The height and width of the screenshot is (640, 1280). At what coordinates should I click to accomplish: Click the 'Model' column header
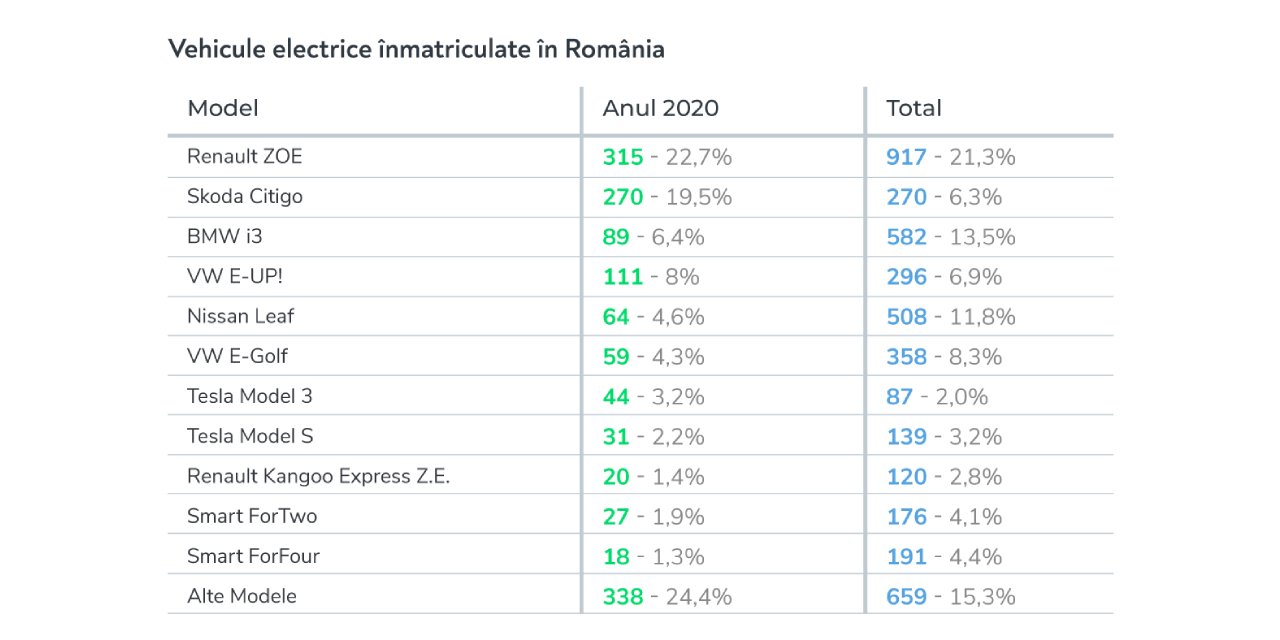(x=223, y=108)
